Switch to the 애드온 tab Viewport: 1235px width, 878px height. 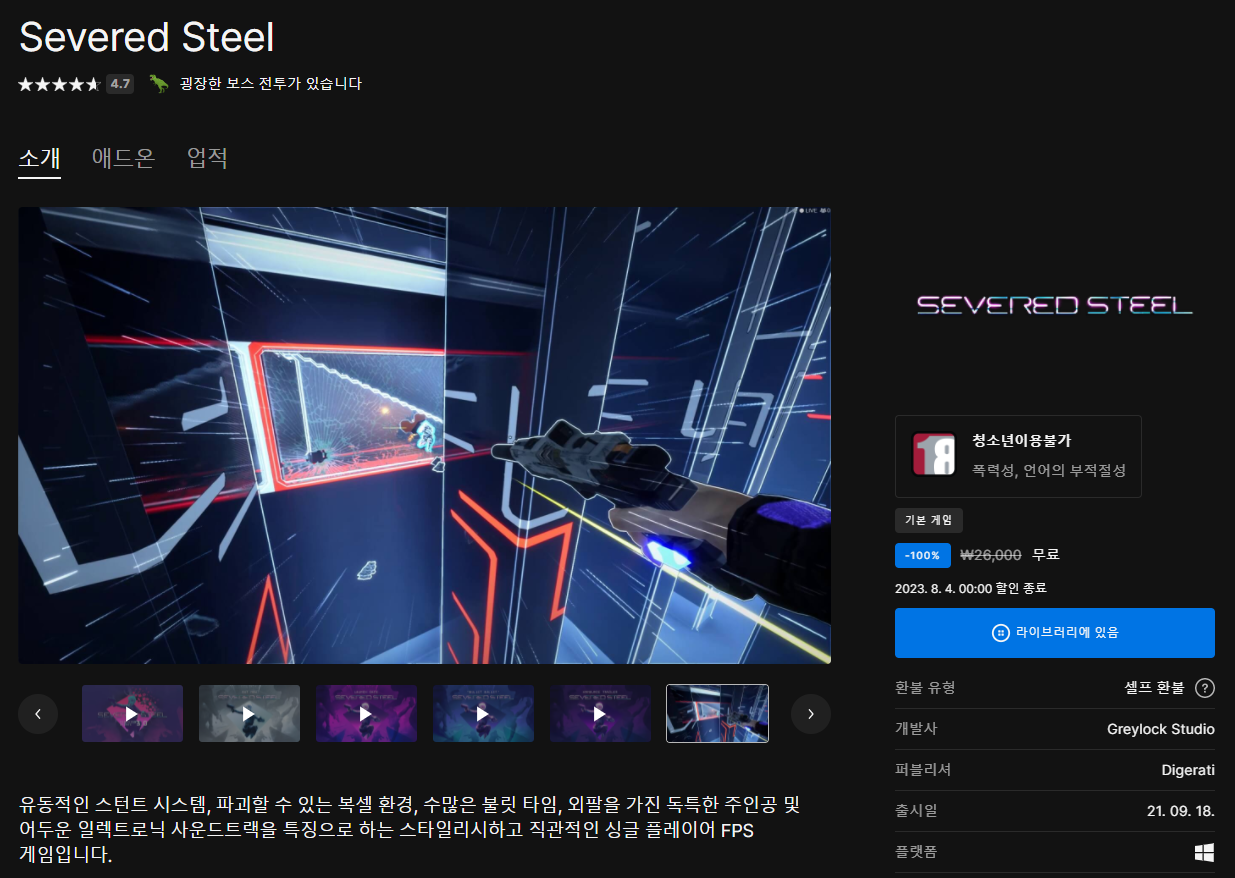coord(123,158)
